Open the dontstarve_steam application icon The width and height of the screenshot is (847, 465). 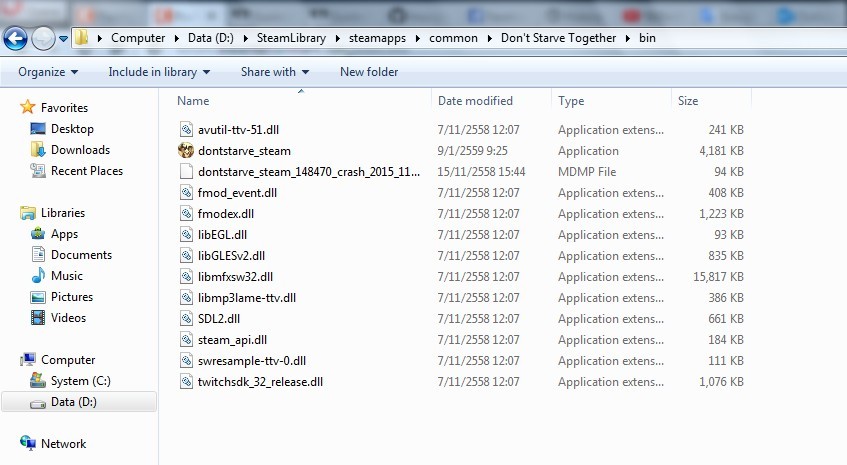tap(186, 151)
